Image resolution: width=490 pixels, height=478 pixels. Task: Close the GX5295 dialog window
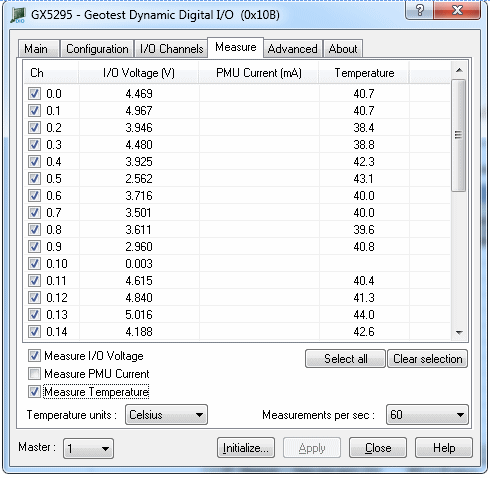(x=457, y=10)
